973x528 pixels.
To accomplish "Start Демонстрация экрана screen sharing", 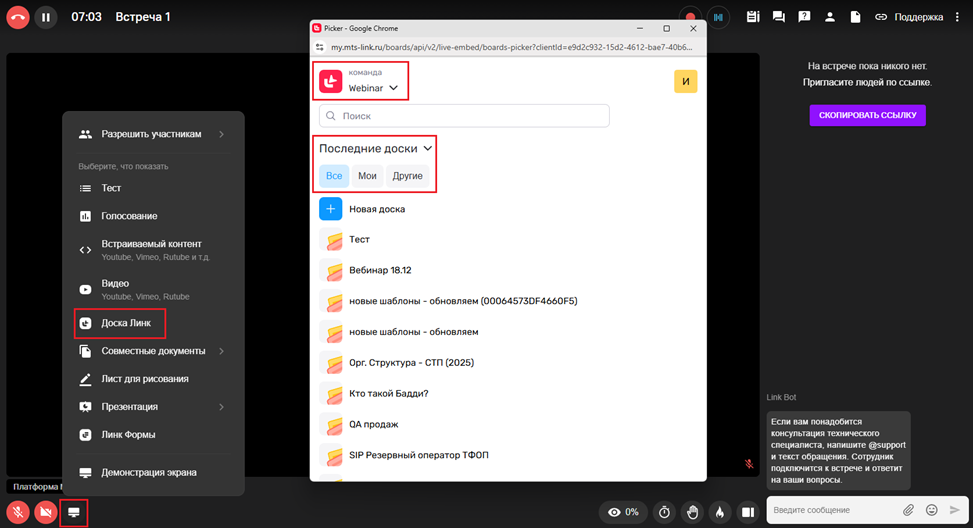I will click(153, 473).
